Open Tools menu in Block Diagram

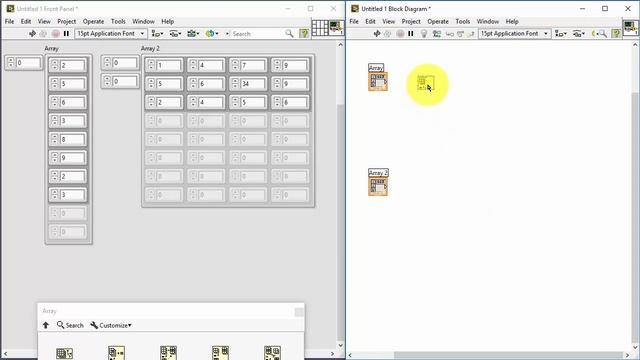click(462, 21)
